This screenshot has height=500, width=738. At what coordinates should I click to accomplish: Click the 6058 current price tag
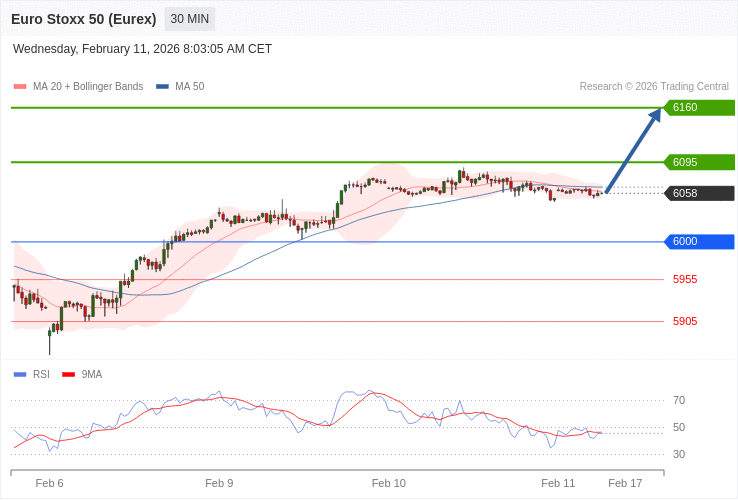[699, 193]
